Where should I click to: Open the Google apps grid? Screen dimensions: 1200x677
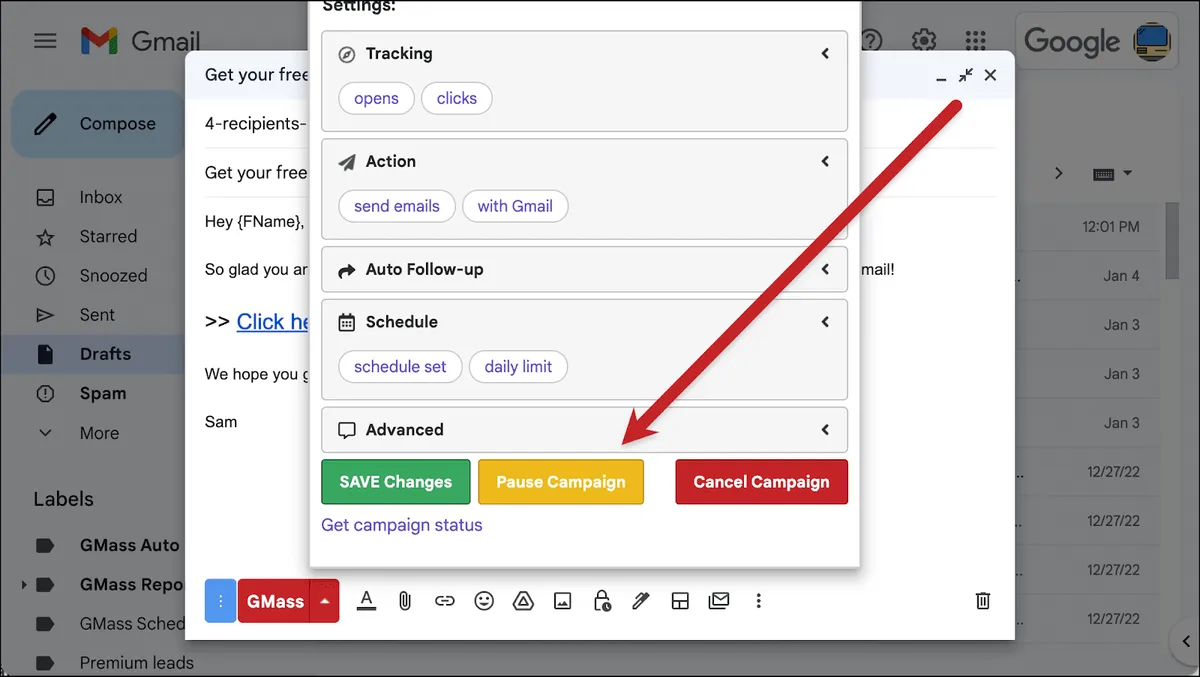coord(976,41)
